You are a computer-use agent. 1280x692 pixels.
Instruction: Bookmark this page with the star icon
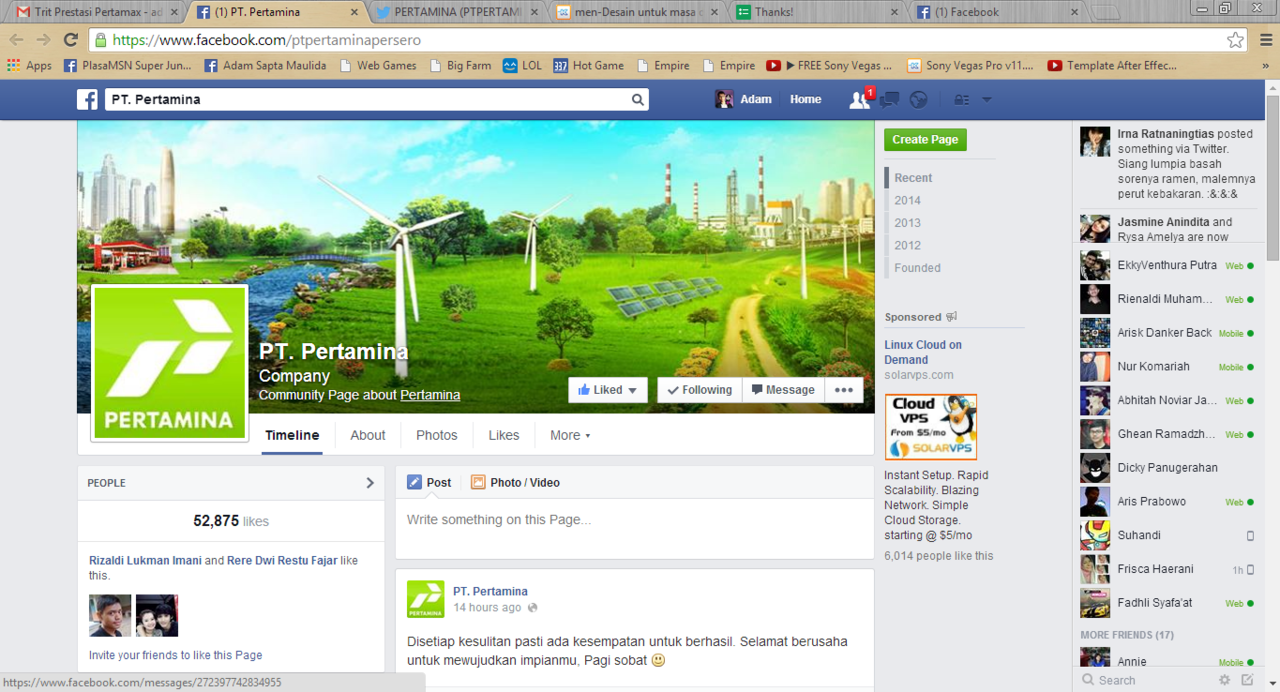point(1236,40)
